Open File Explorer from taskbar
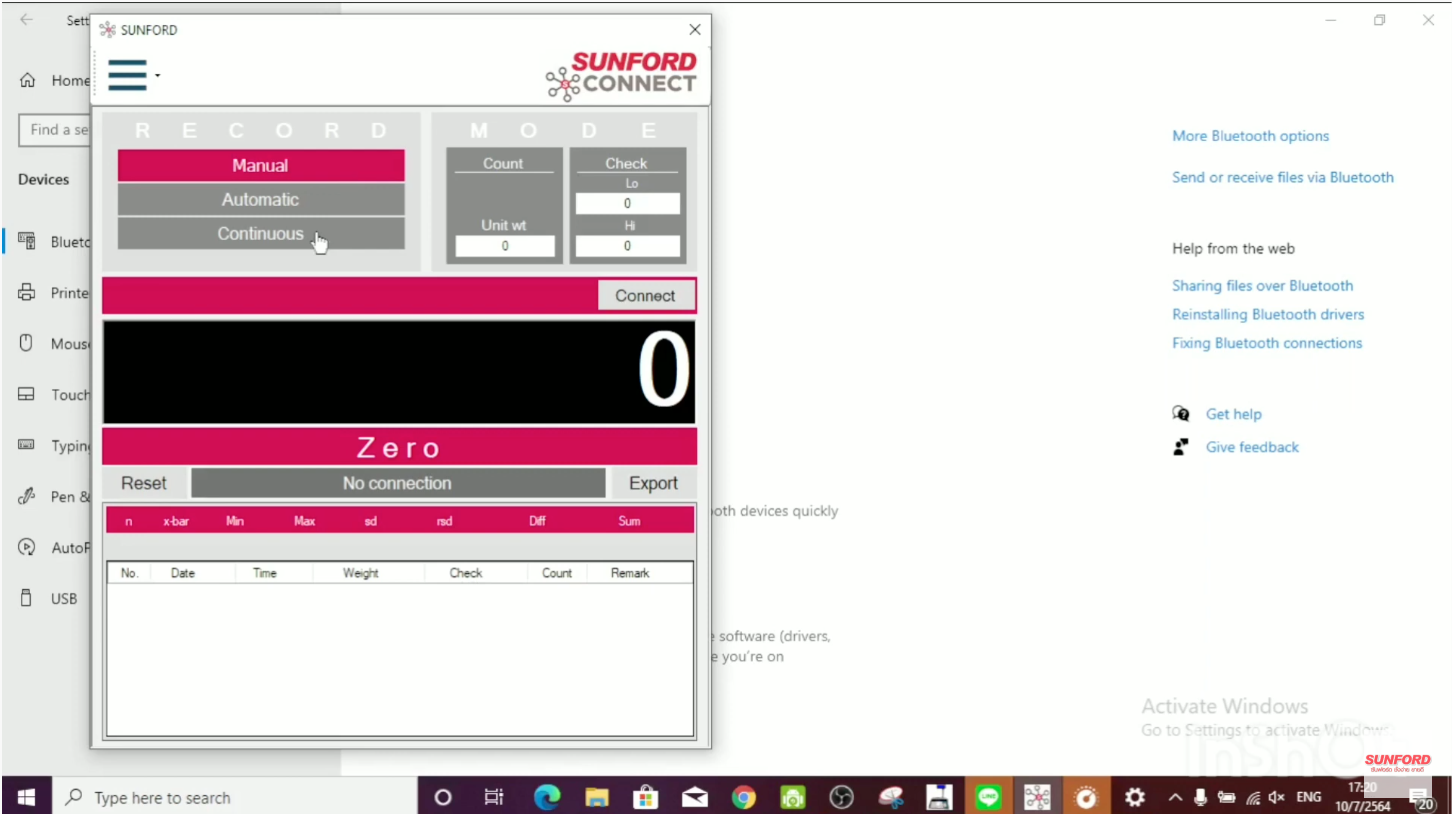The image size is (1452, 814). click(597, 797)
